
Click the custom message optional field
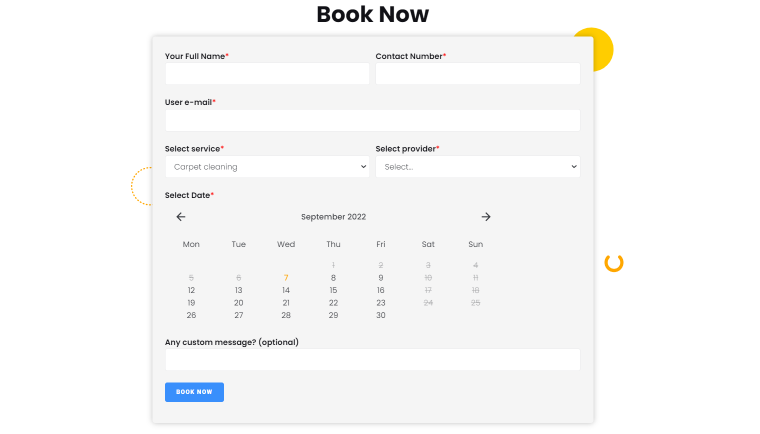tap(372, 360)
